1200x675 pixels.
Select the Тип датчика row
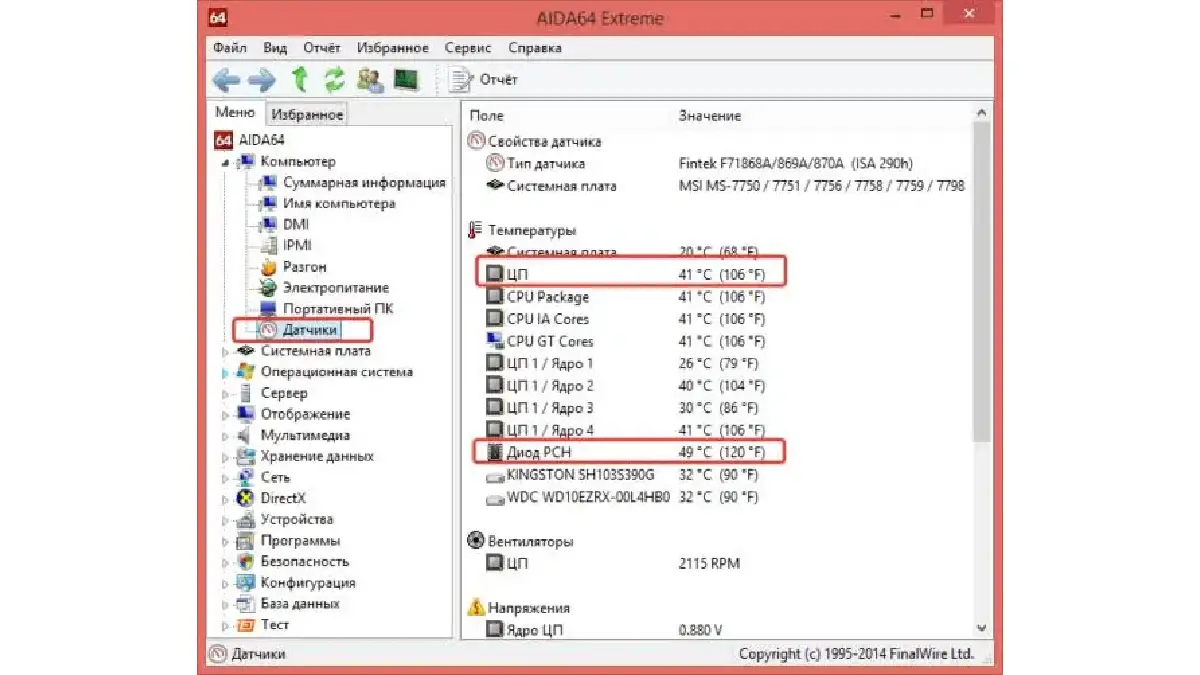pyautogui.click(x=718, y=163)
